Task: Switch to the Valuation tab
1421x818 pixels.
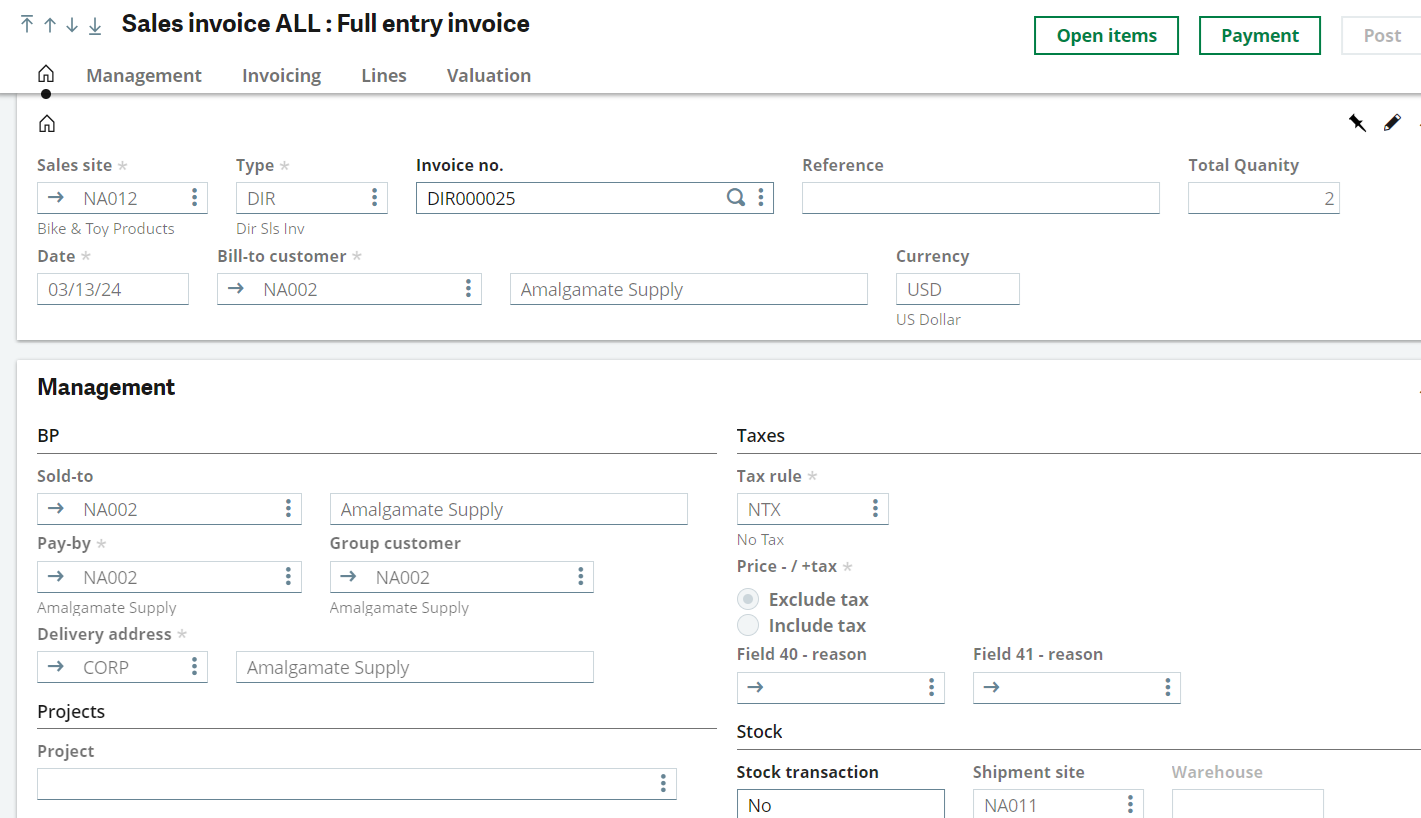Action: point(489,76)
